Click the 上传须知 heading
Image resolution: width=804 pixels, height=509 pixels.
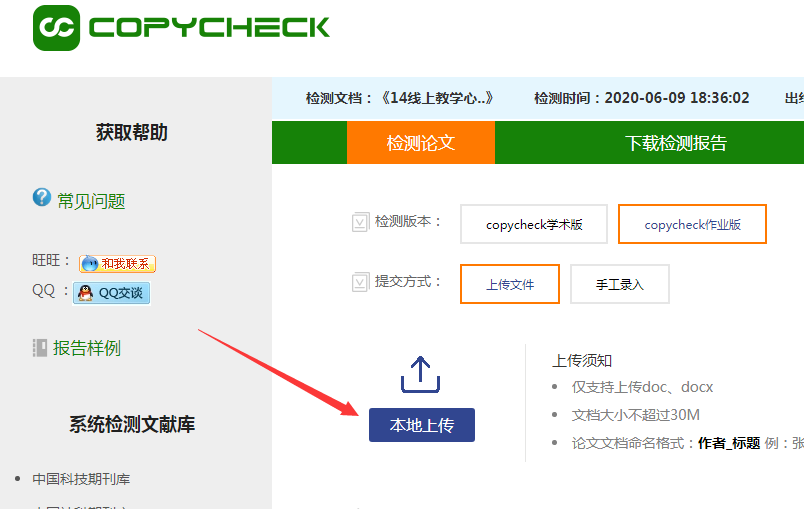pyautogui.click(x=582, y=360)
